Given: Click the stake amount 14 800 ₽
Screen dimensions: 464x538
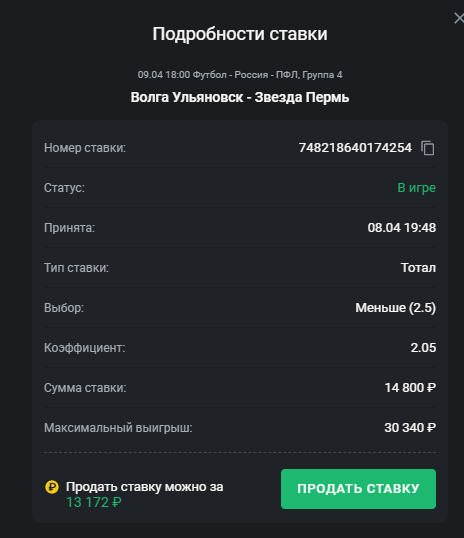Looking at the screenshot, I should coord(410,388).
